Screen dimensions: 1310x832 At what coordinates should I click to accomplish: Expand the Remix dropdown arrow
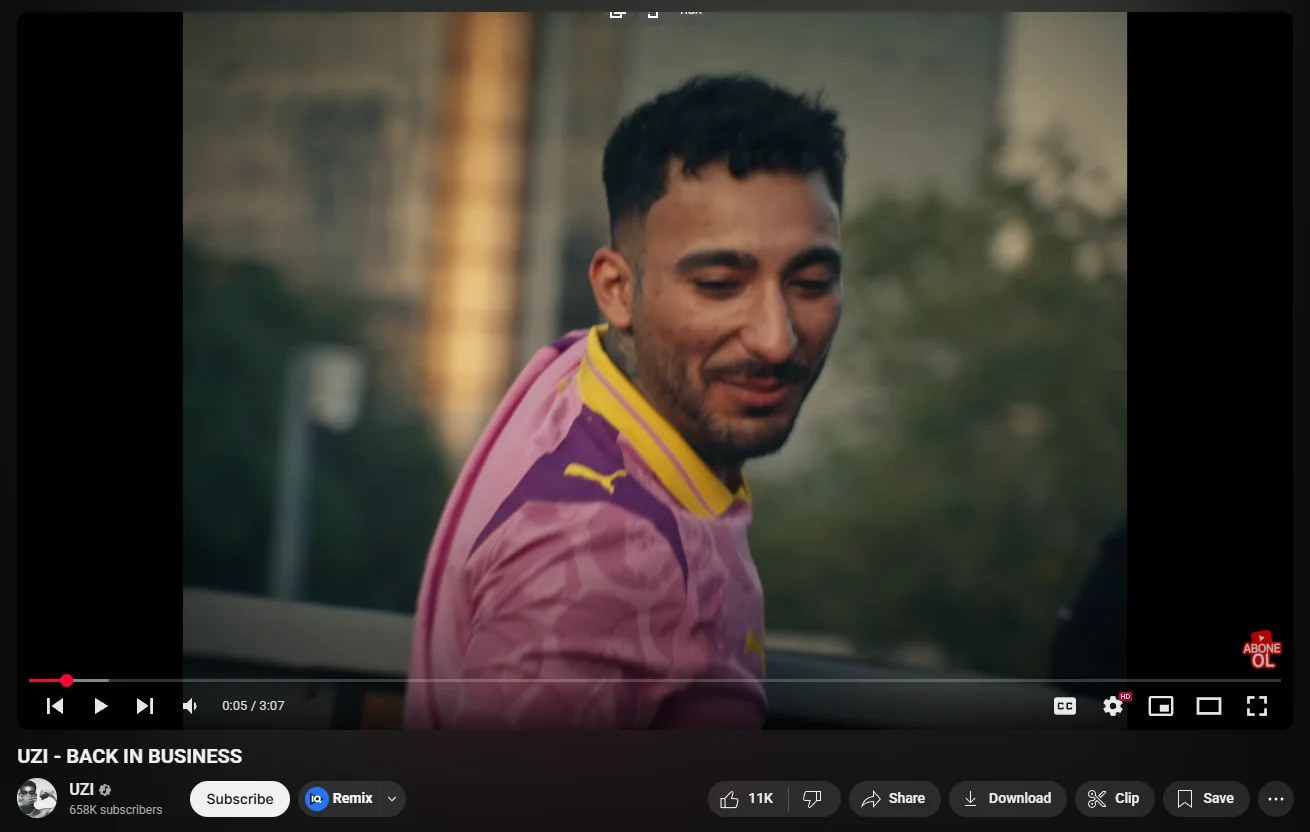(x=392, y=799)
